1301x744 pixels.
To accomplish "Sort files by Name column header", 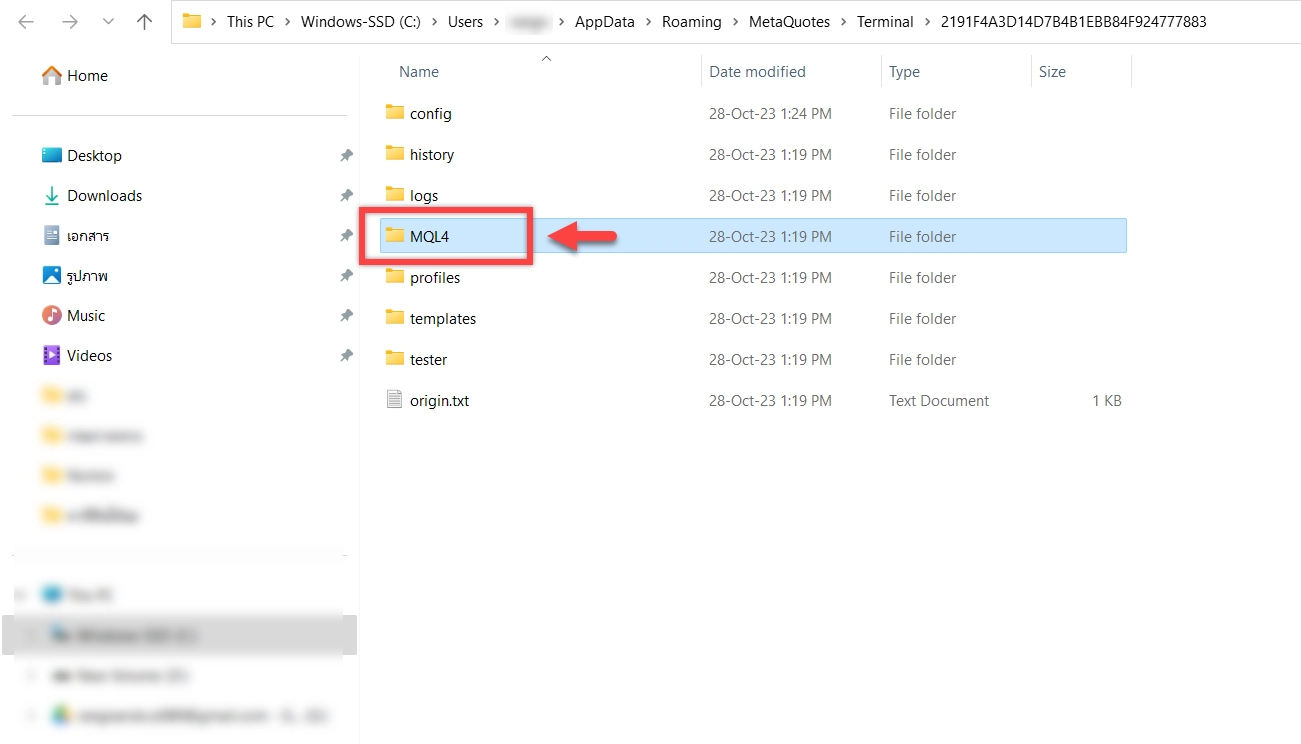I will coord(419,72).
